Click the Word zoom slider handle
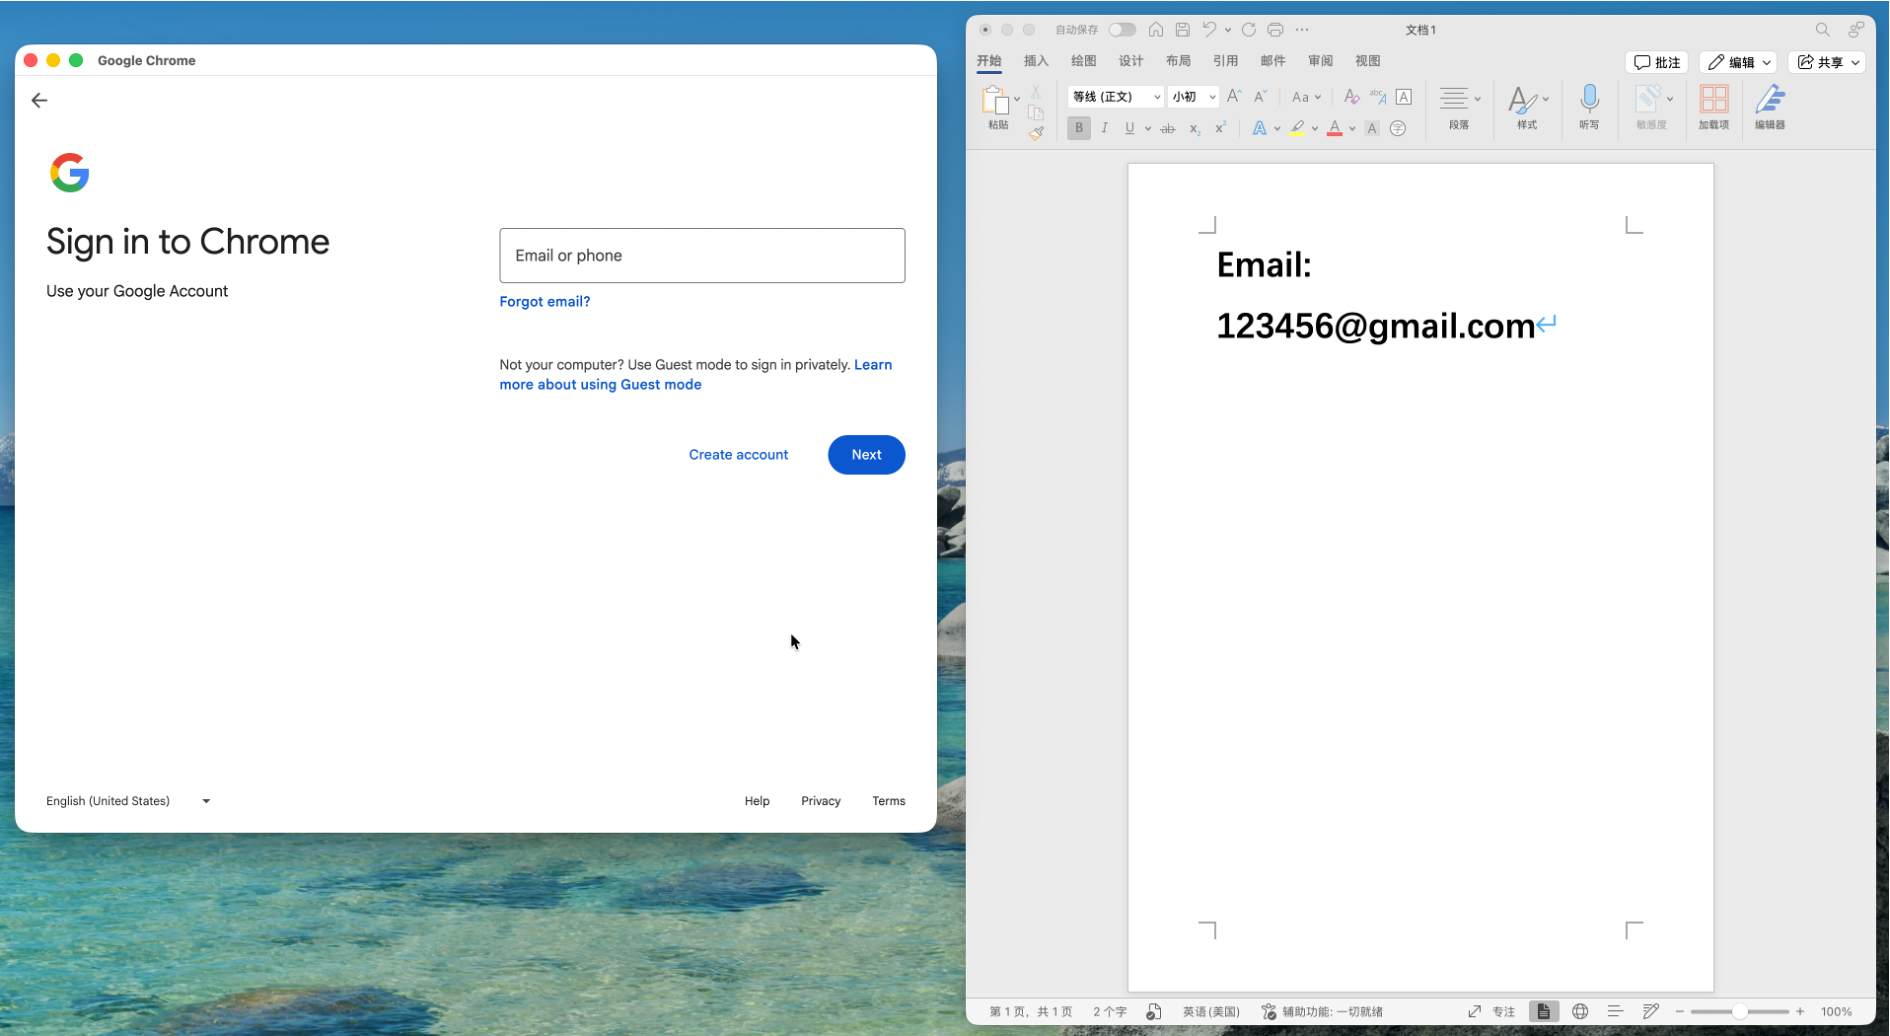Viewport: 1890px width, 1036px height. coord(1740,1011)
